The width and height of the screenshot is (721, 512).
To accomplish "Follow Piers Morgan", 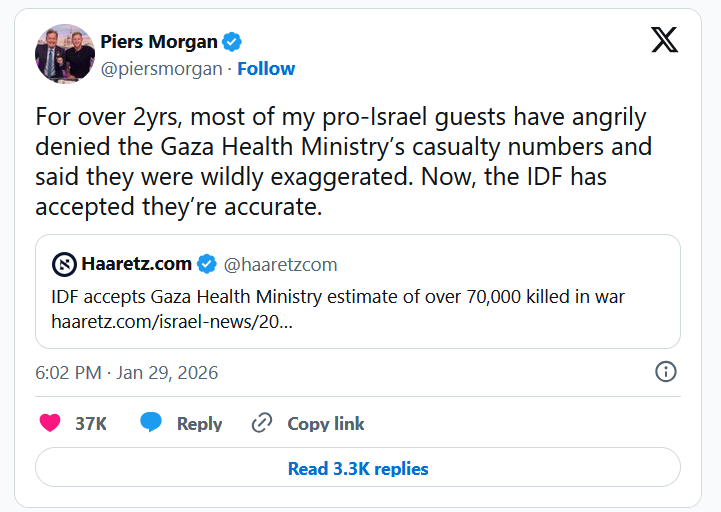I will pyautogui.click(x=266, y=68).
